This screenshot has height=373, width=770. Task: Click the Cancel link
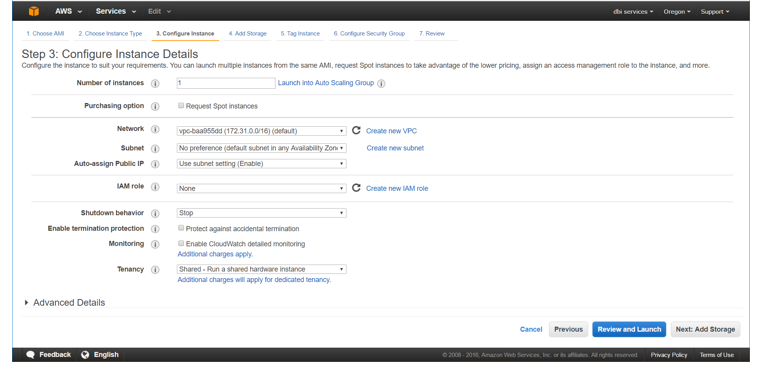[531, 329]
